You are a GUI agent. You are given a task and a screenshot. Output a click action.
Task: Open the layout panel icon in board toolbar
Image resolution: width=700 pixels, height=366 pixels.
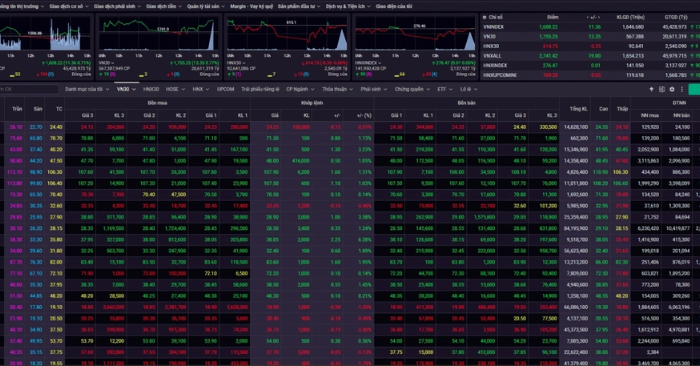coord(662,89)
